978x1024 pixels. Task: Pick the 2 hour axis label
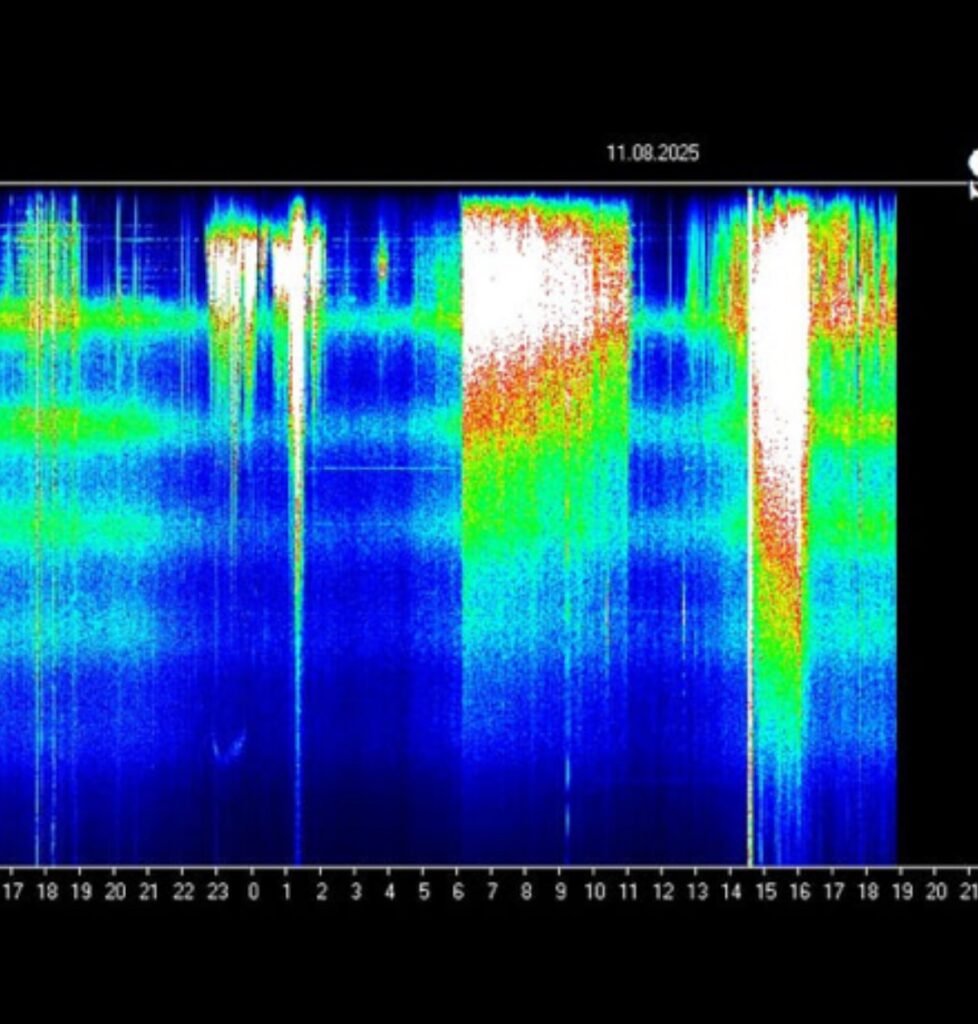pyautogui.click(x=321, y=891)
